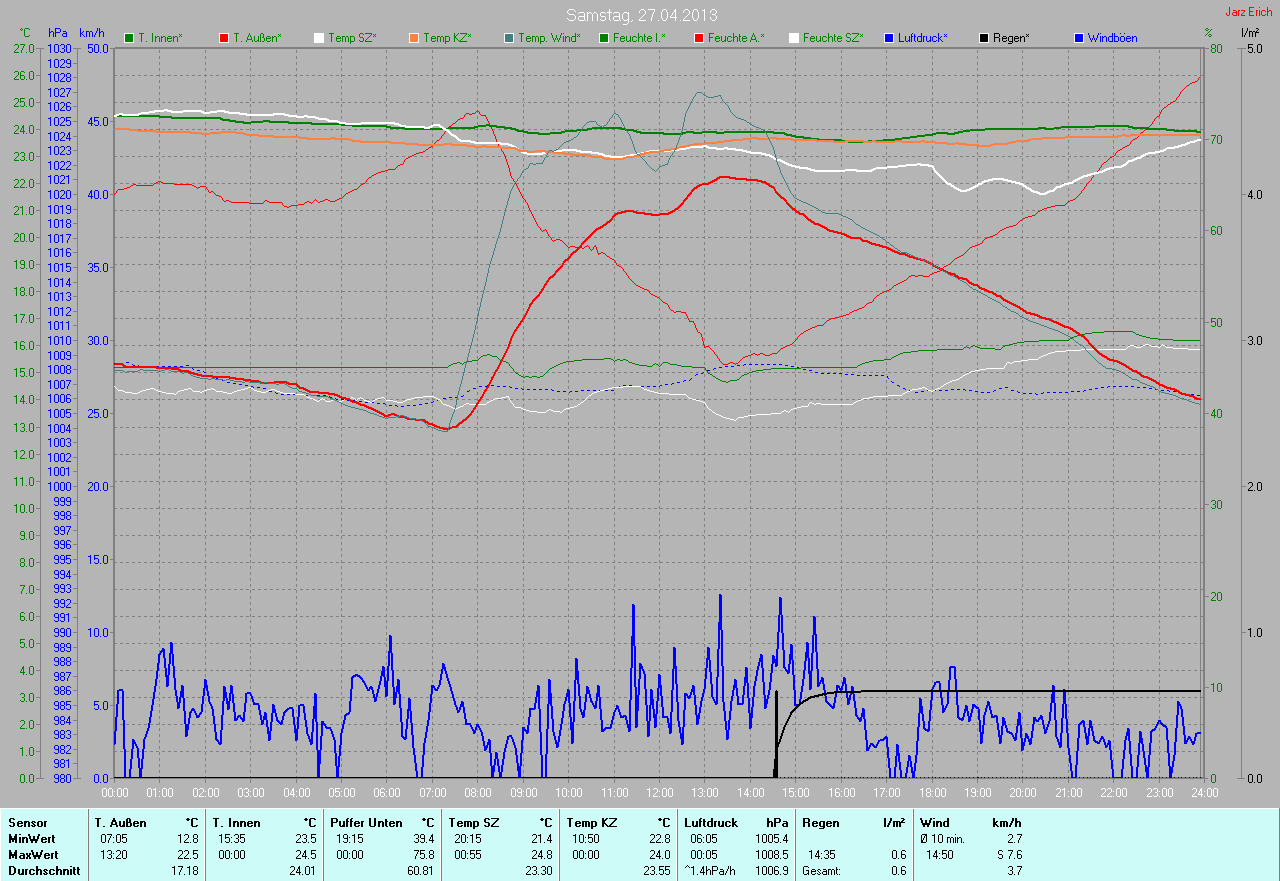Select the rain time '14:35'
This screenshot has height=881, width=1280.
(x=823, y=854)
